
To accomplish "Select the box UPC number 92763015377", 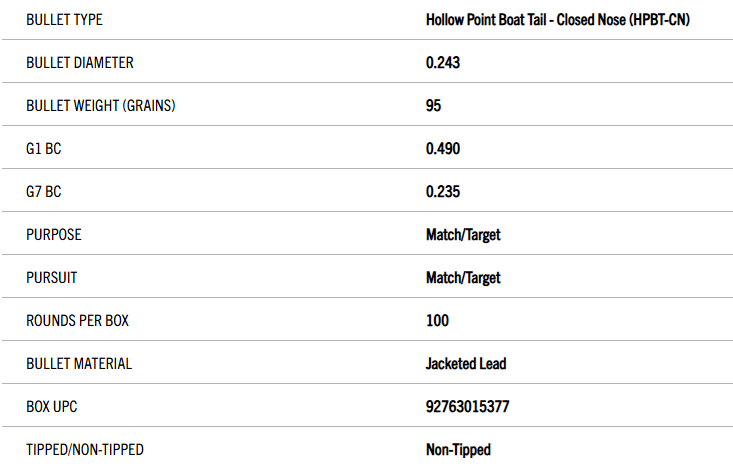I will tap(468, 406).
